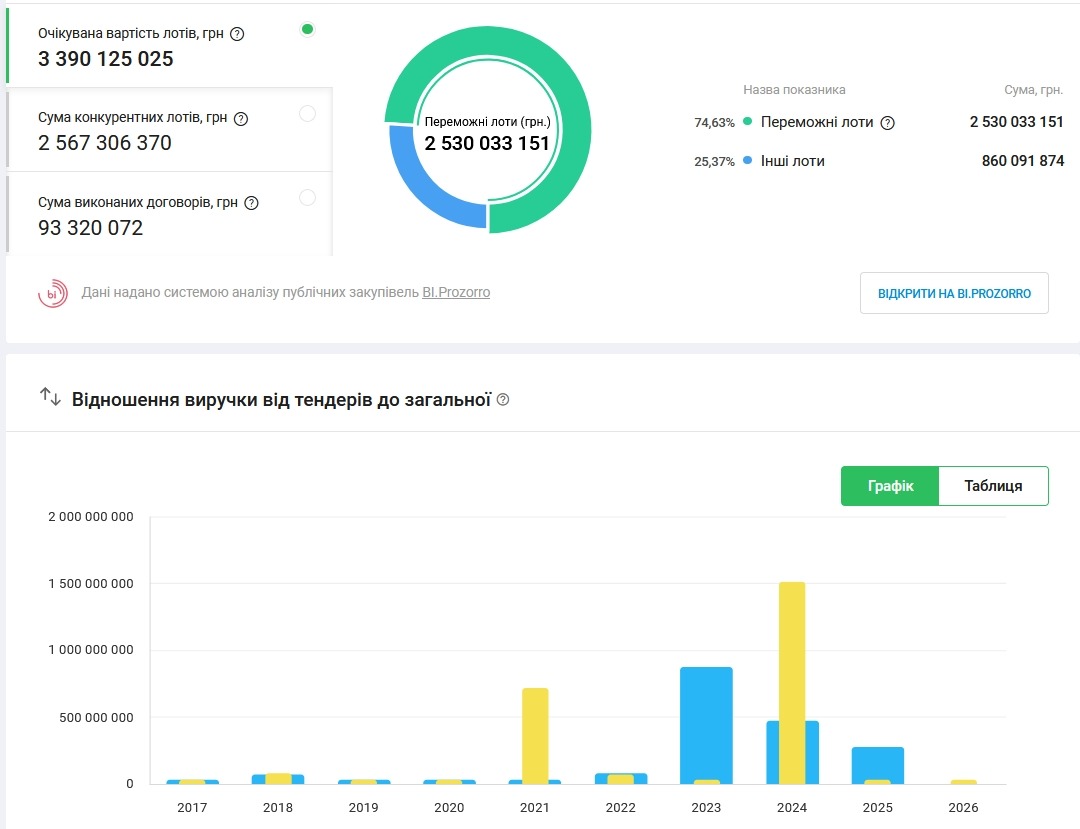
Task: Click the tall yellow 2024 bar
Action: click(792, 682)
